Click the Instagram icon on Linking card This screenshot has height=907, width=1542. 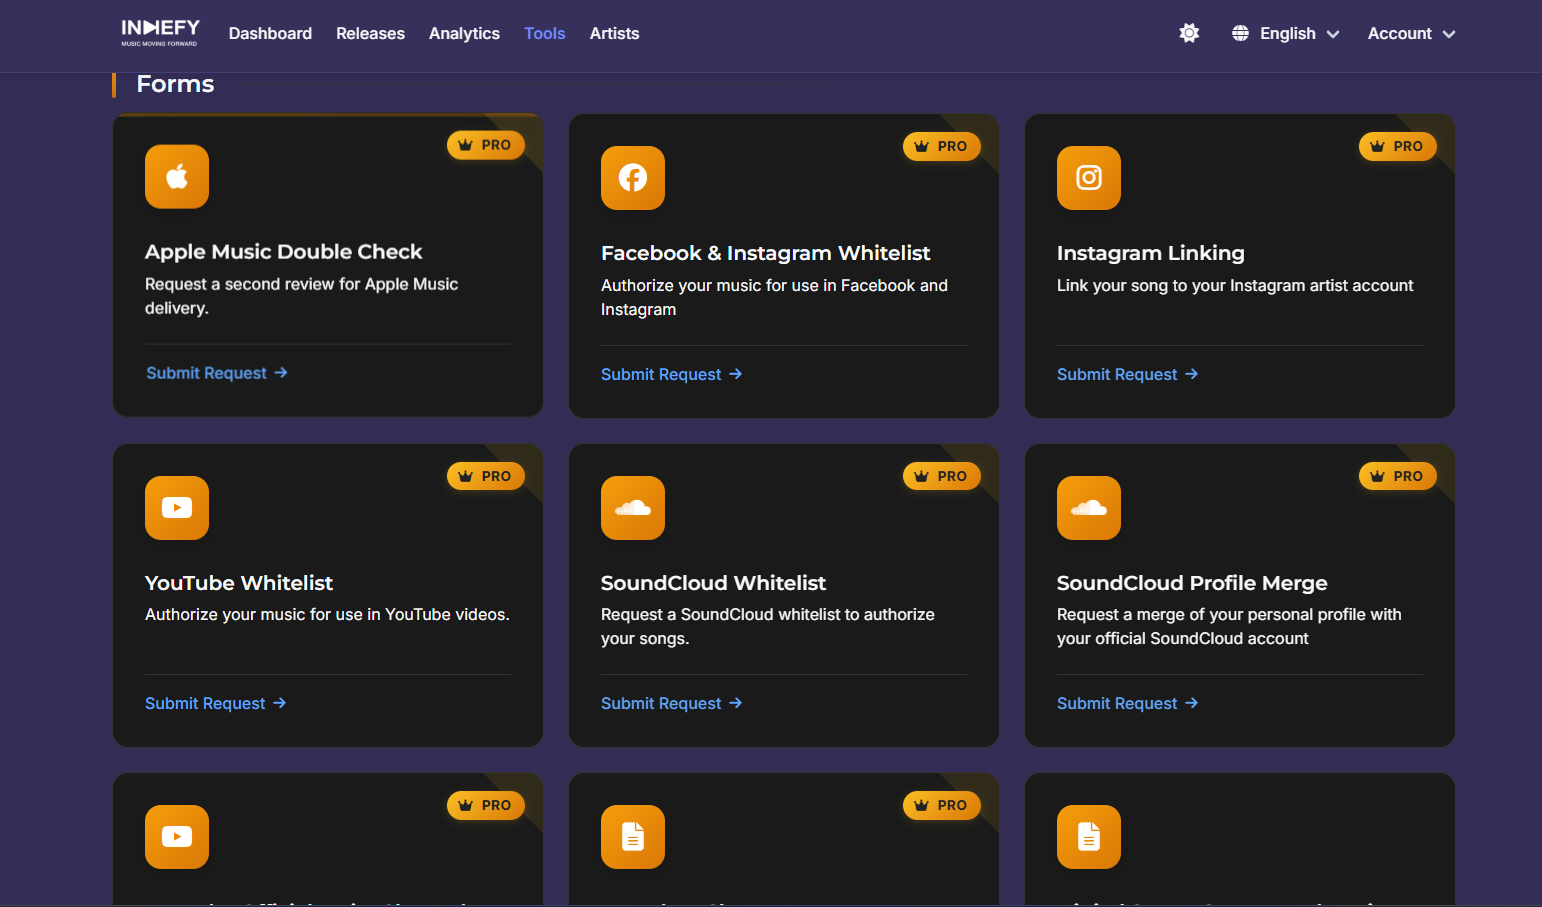(1089, 178)
